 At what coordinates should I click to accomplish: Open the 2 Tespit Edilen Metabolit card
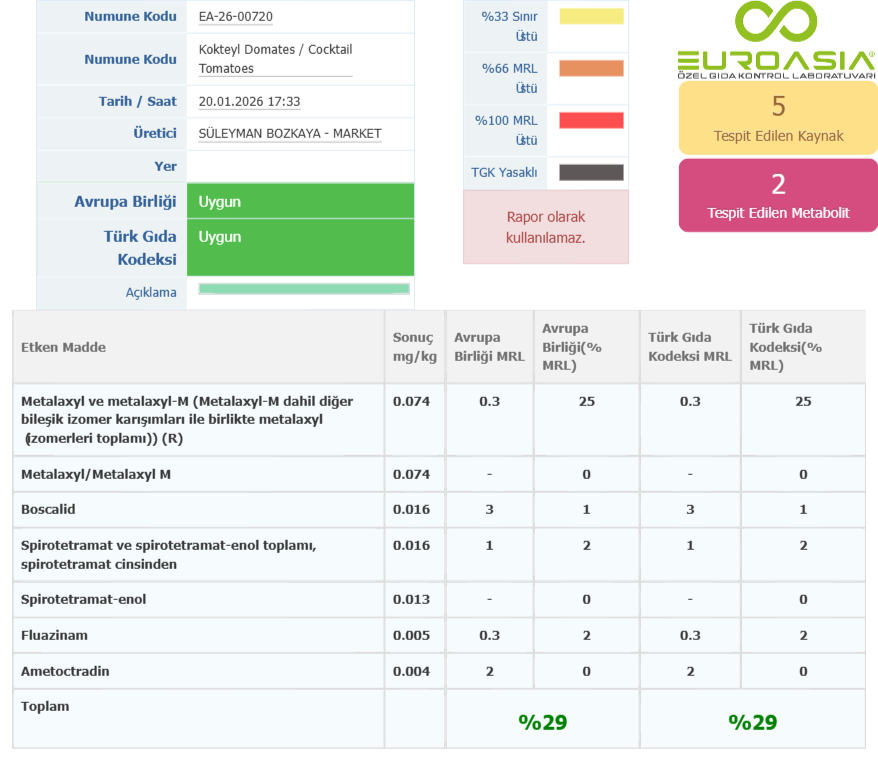tap(778, 195)
